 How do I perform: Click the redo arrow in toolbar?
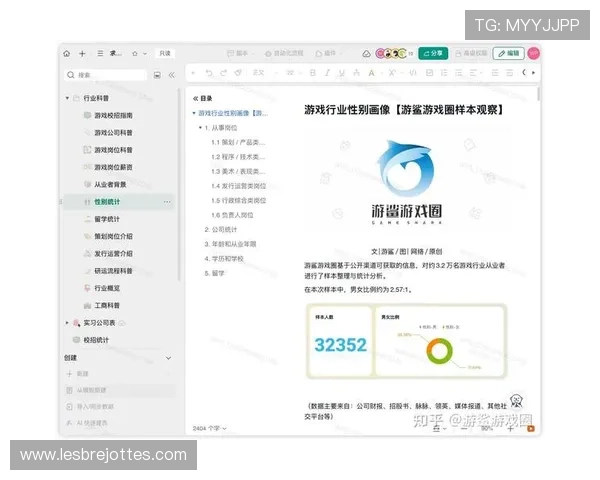click(x=223, y=73)
